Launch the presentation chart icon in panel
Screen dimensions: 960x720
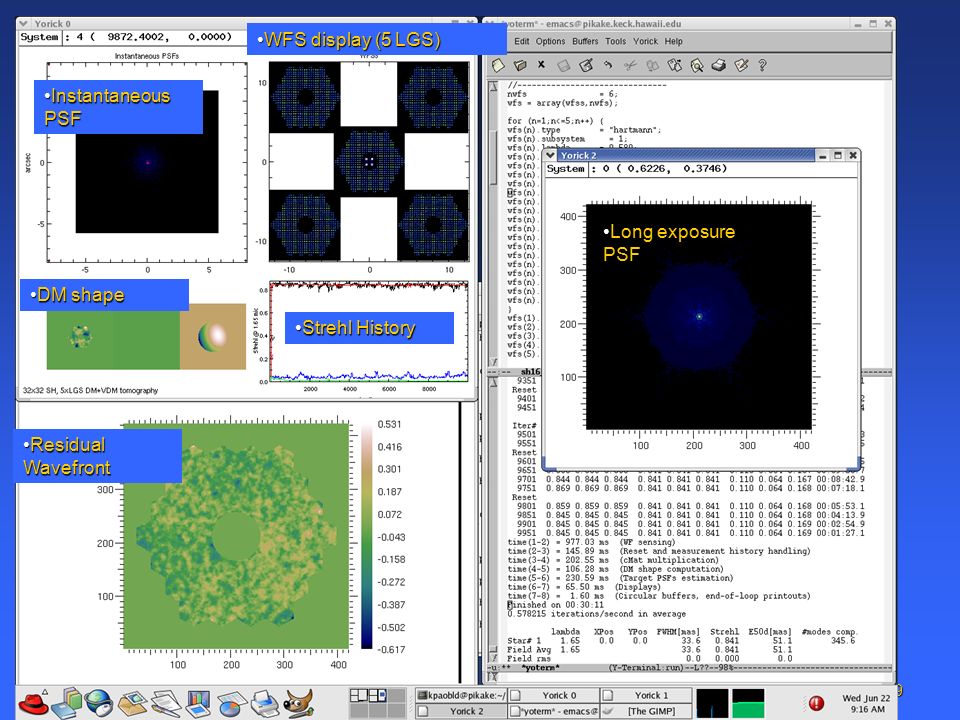198,703
